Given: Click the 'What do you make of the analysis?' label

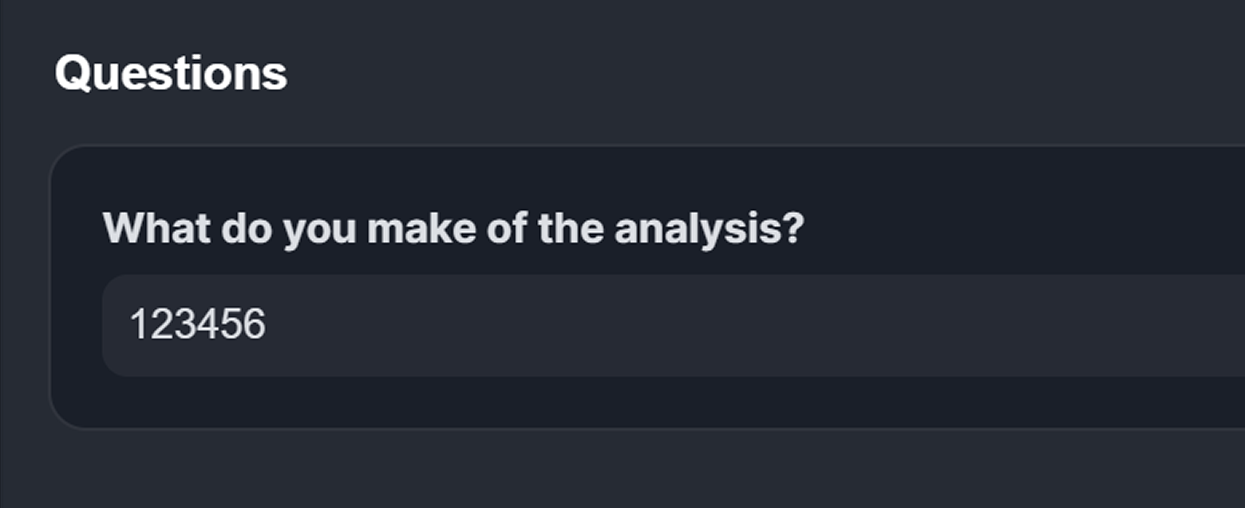Looking at the screenshot, I should pyautogui.click(x=453, y=228).
